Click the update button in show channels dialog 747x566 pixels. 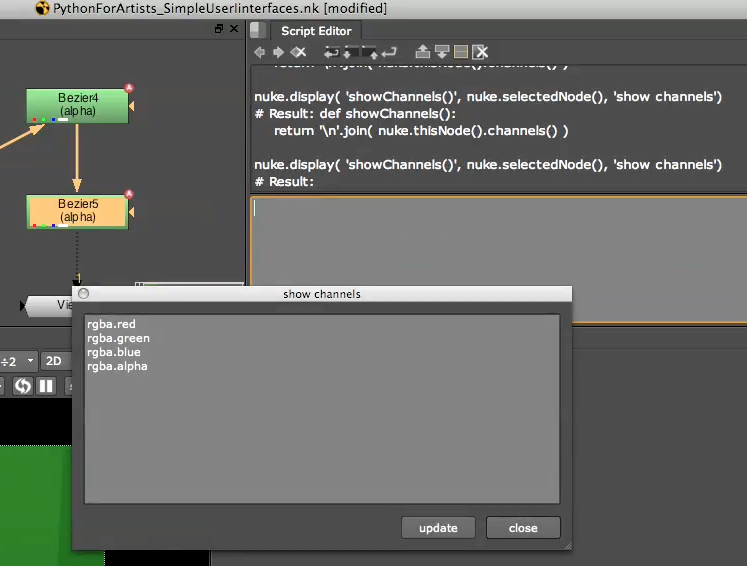438,528
